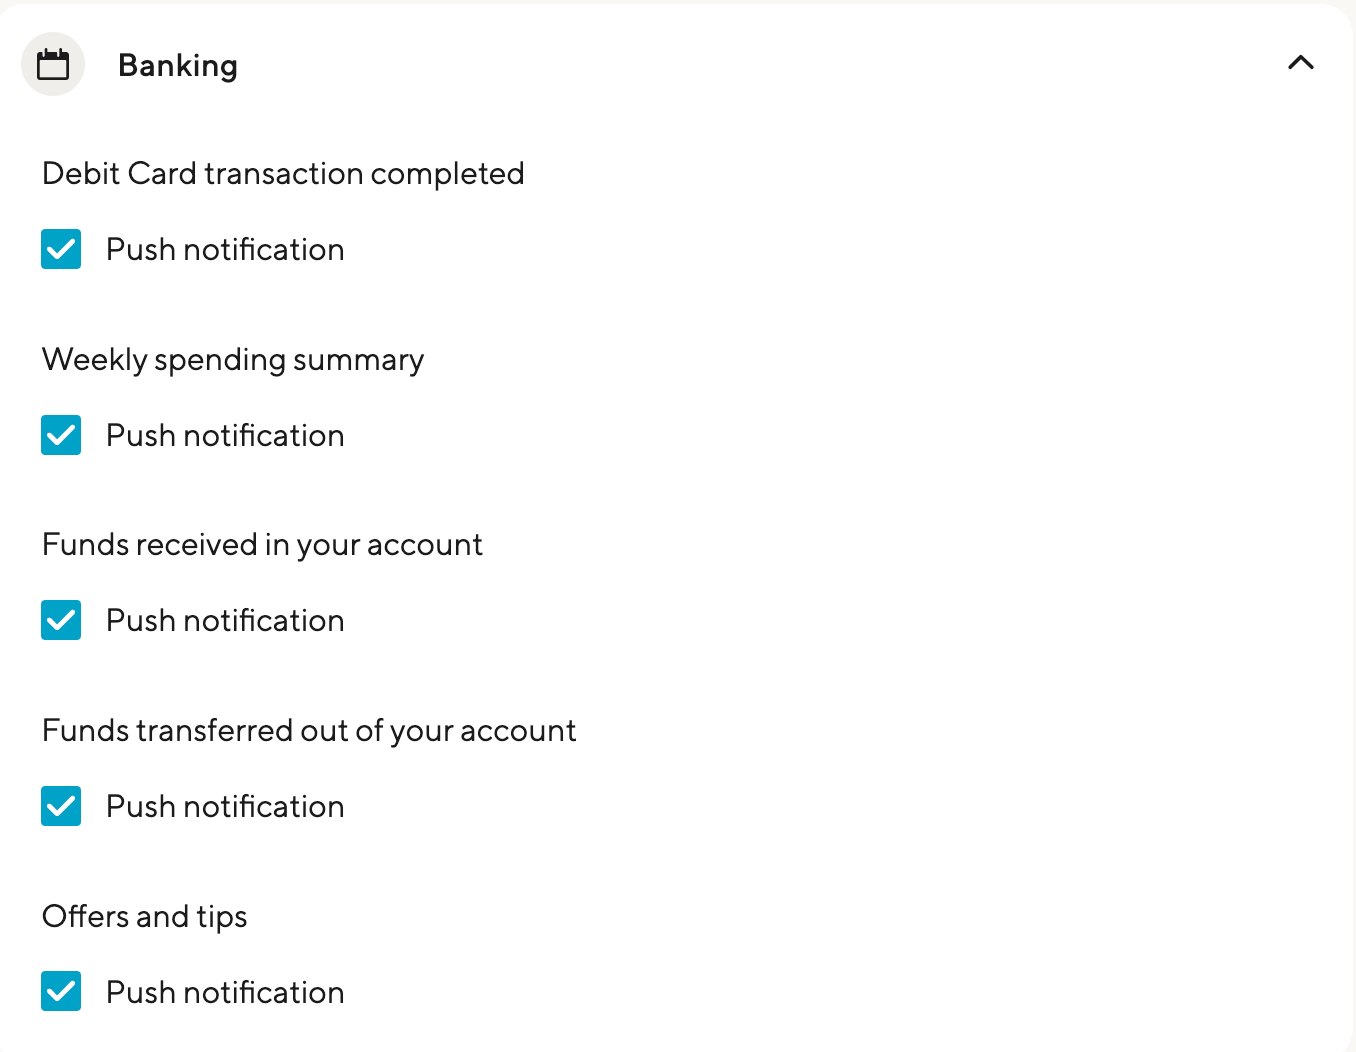1356x1052 pixels.
Task: Select the Banking section header
Action: pyautogui.click(x=178, y=64)
